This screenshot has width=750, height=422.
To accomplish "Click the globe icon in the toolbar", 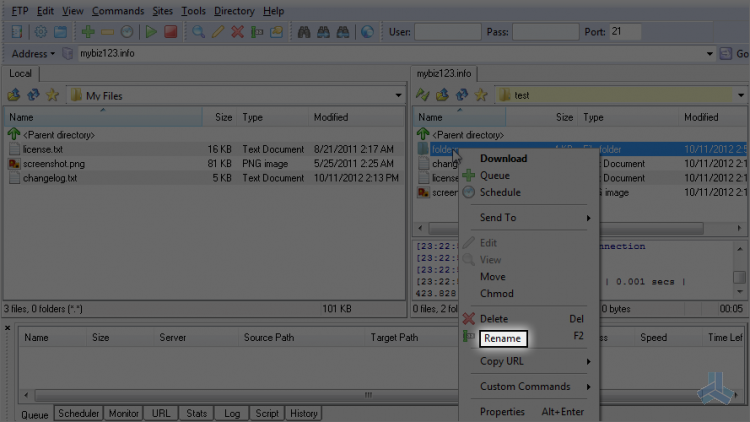I will 367,32.
